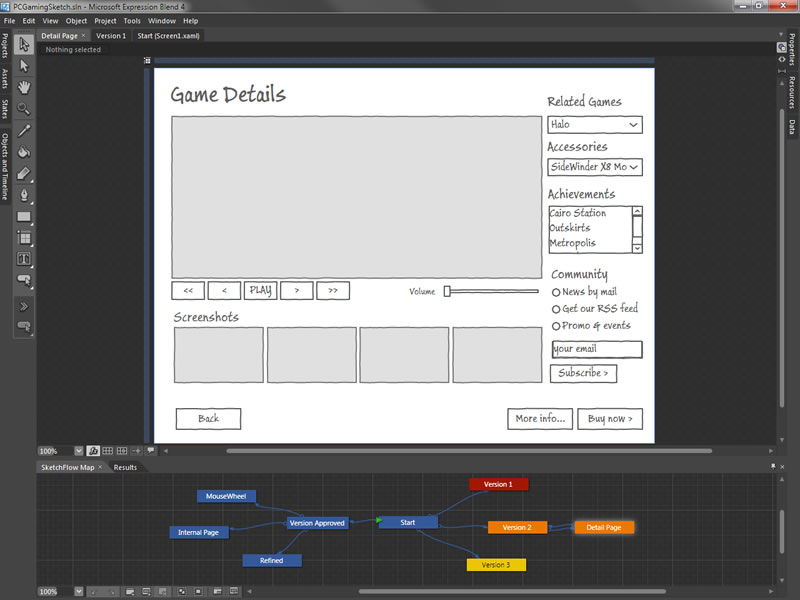Click Achievements list scroll-down arrow

tap(637, 248)
